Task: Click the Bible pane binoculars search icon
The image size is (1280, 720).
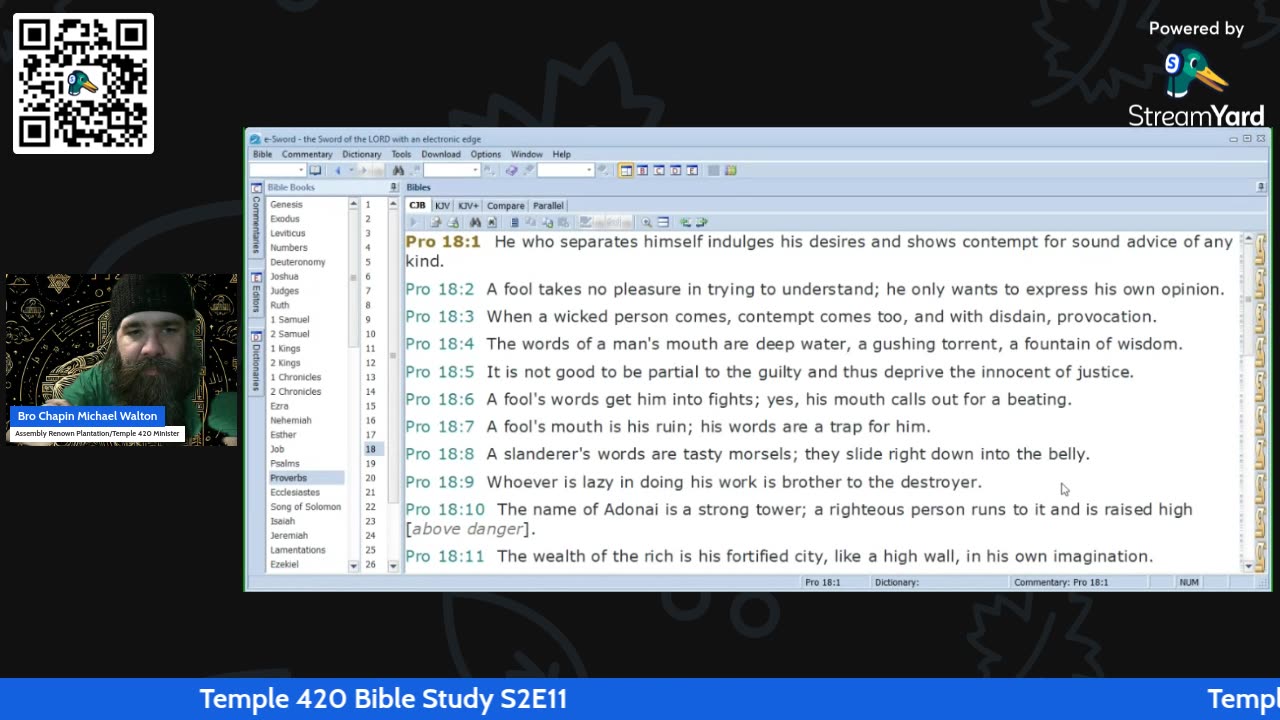Action: [x=475, y=222]
